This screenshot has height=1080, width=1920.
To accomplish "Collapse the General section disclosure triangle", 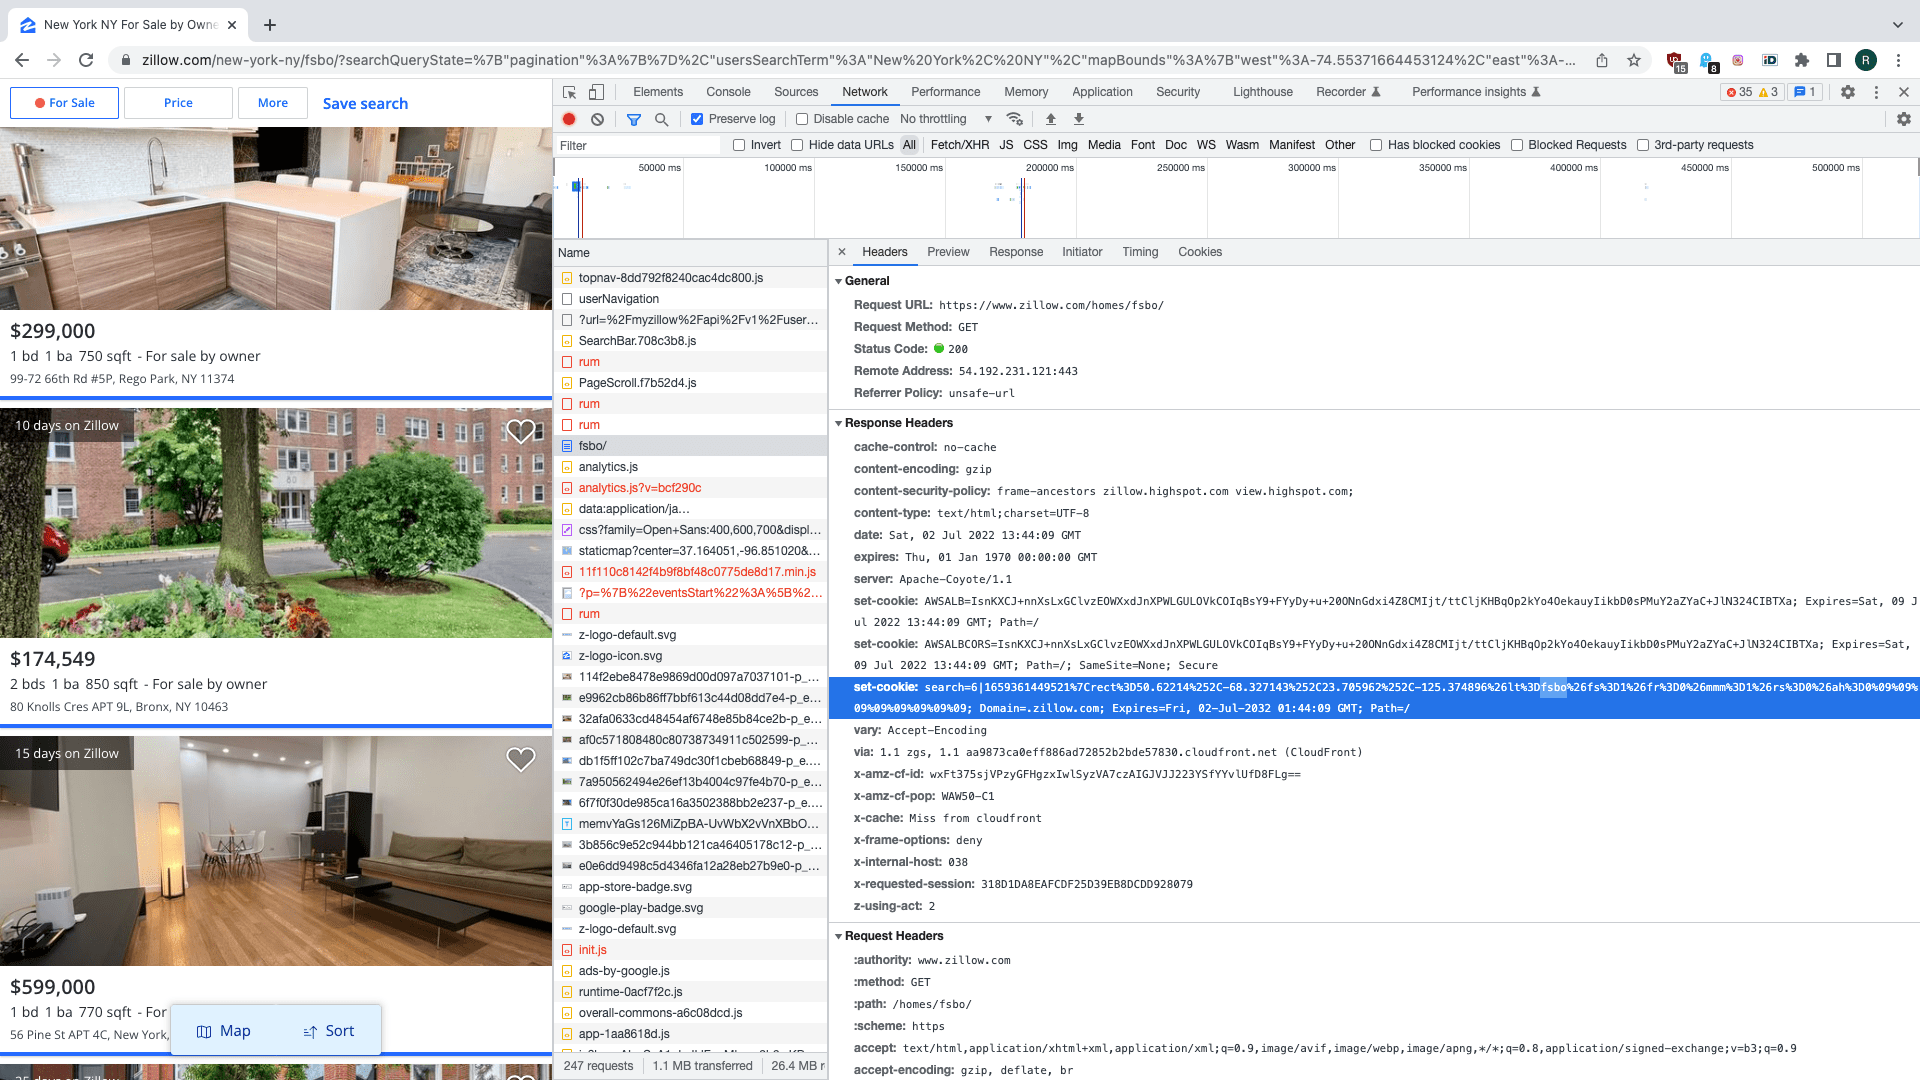I will click(x=839, y=281).
